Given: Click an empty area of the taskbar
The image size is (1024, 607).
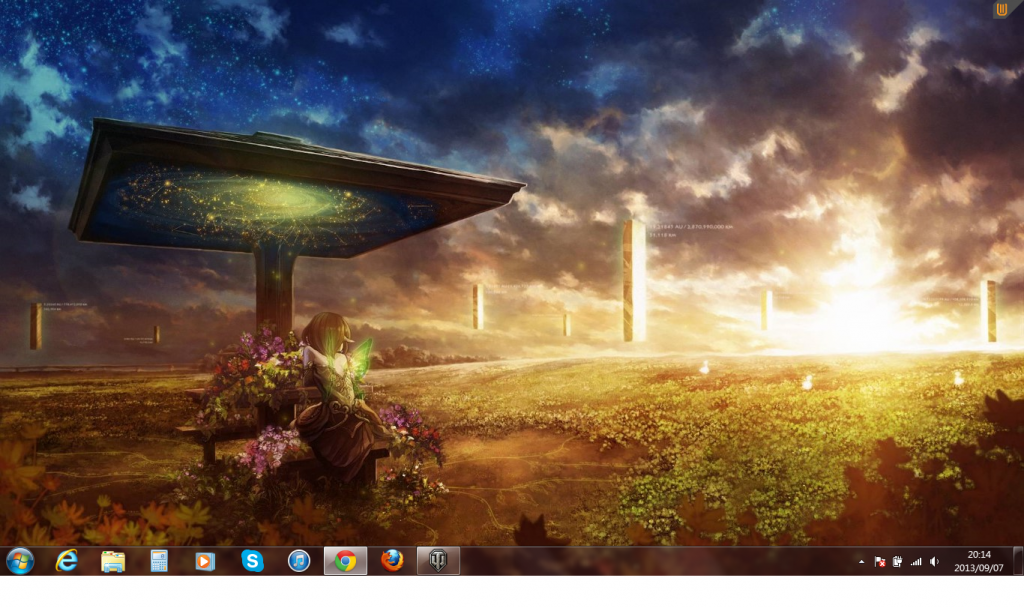Looking at the screenshot, I should click(x=650, y=561).
